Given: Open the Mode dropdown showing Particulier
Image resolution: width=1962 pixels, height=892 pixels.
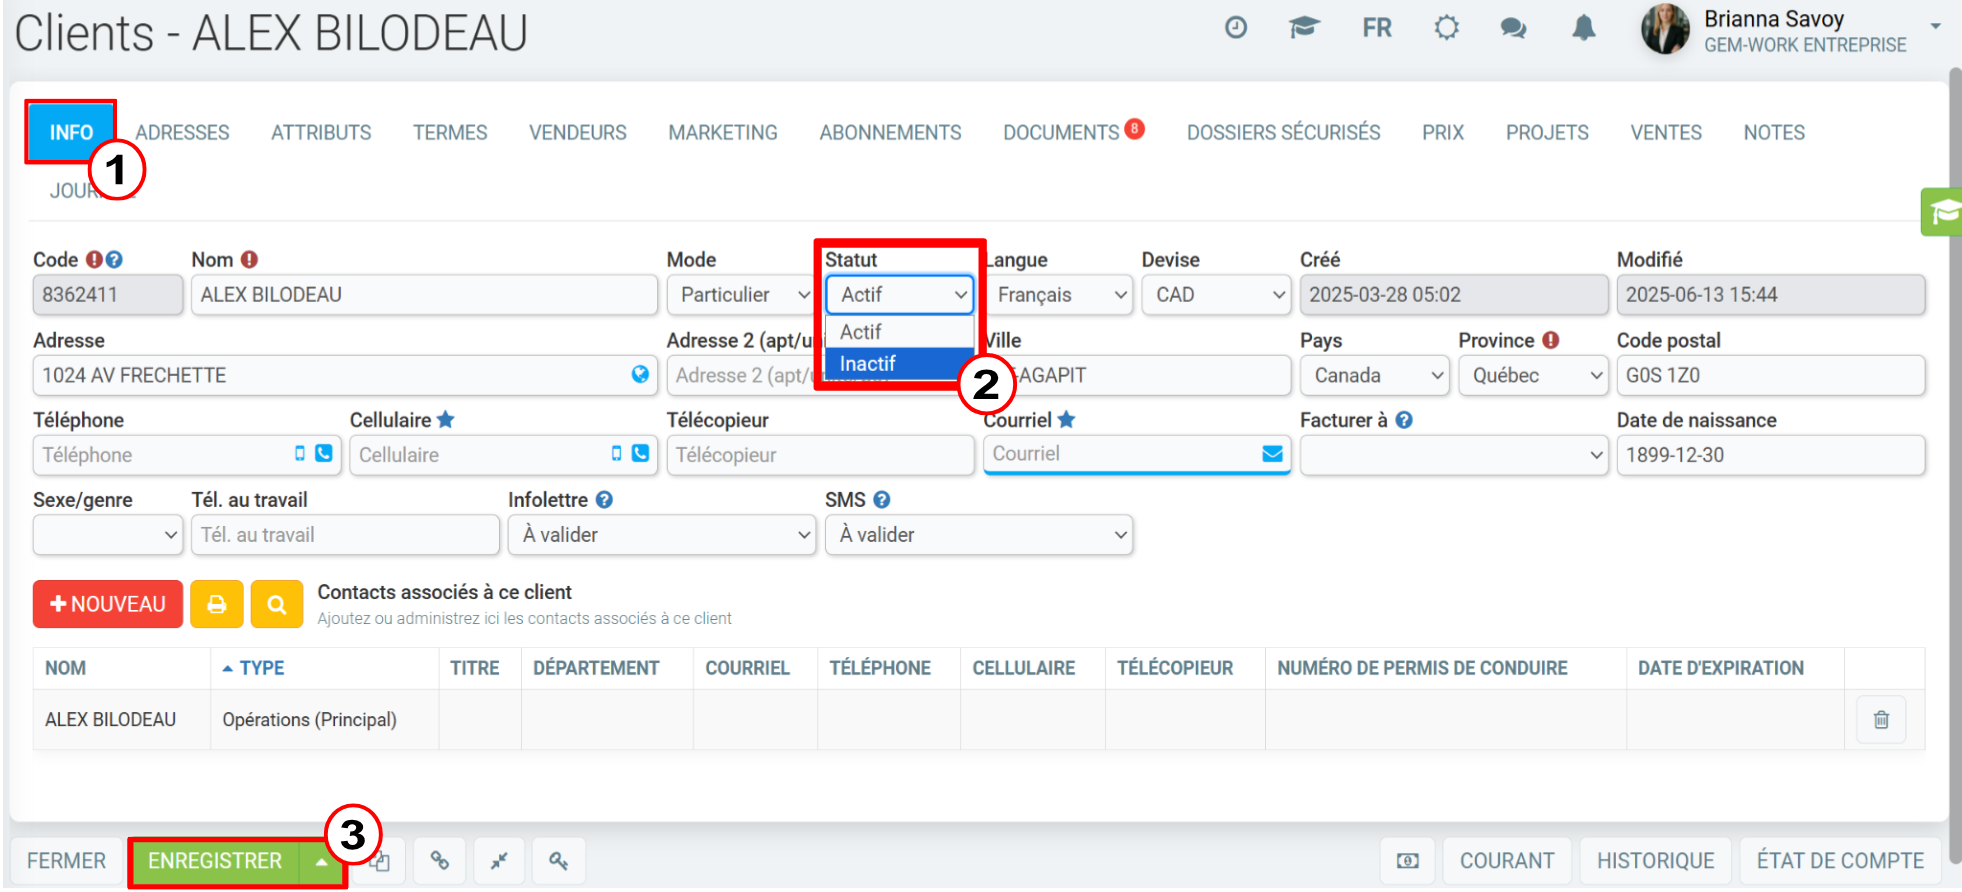Looking at the screenshot, I should pos(741,295).
